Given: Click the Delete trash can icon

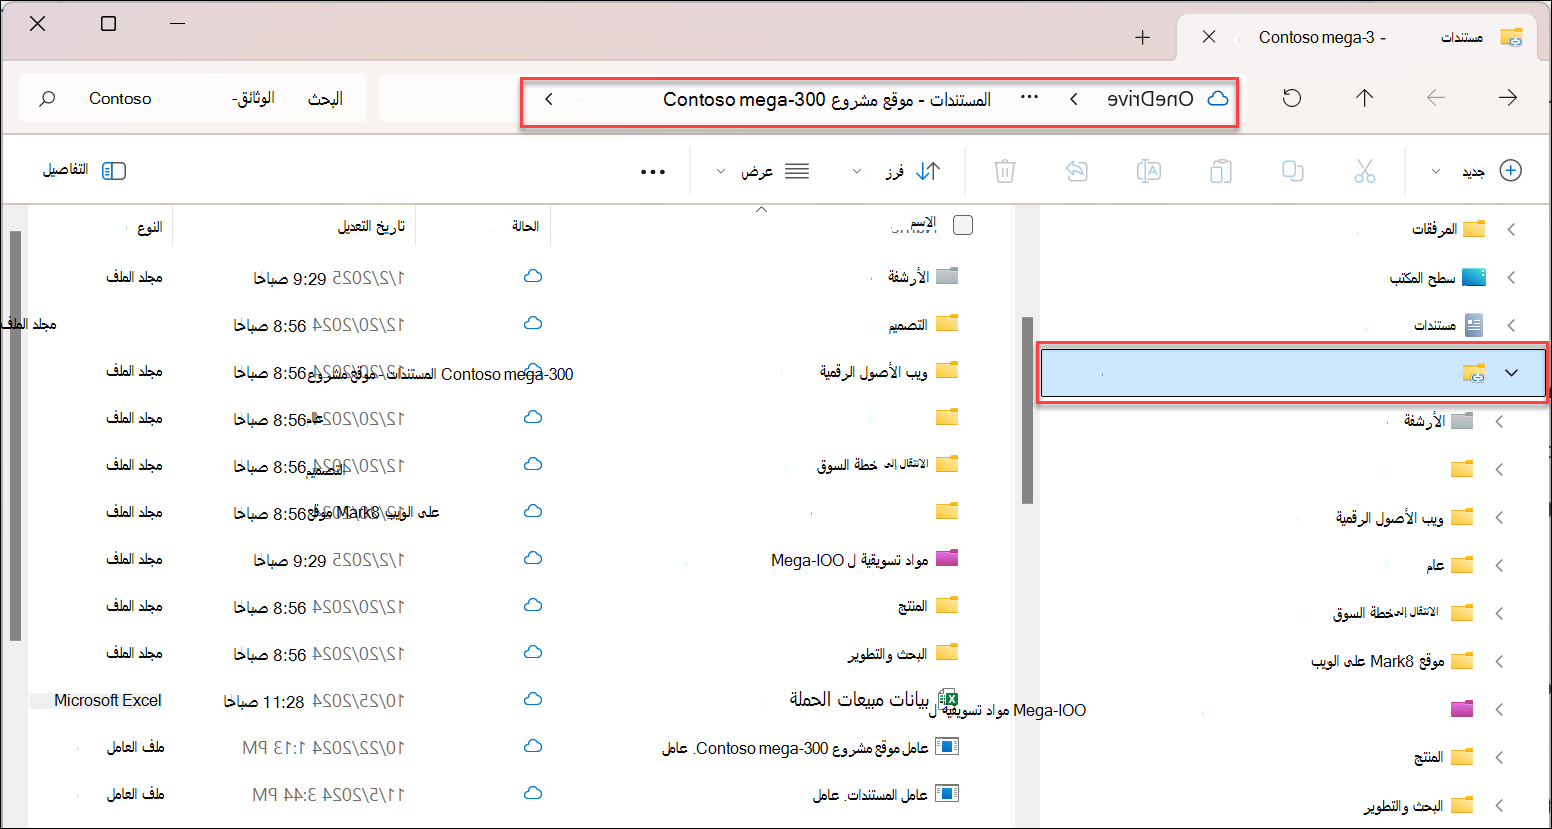Looking at the screenshot, I should pyautogui.click(x=1005, y=171).
